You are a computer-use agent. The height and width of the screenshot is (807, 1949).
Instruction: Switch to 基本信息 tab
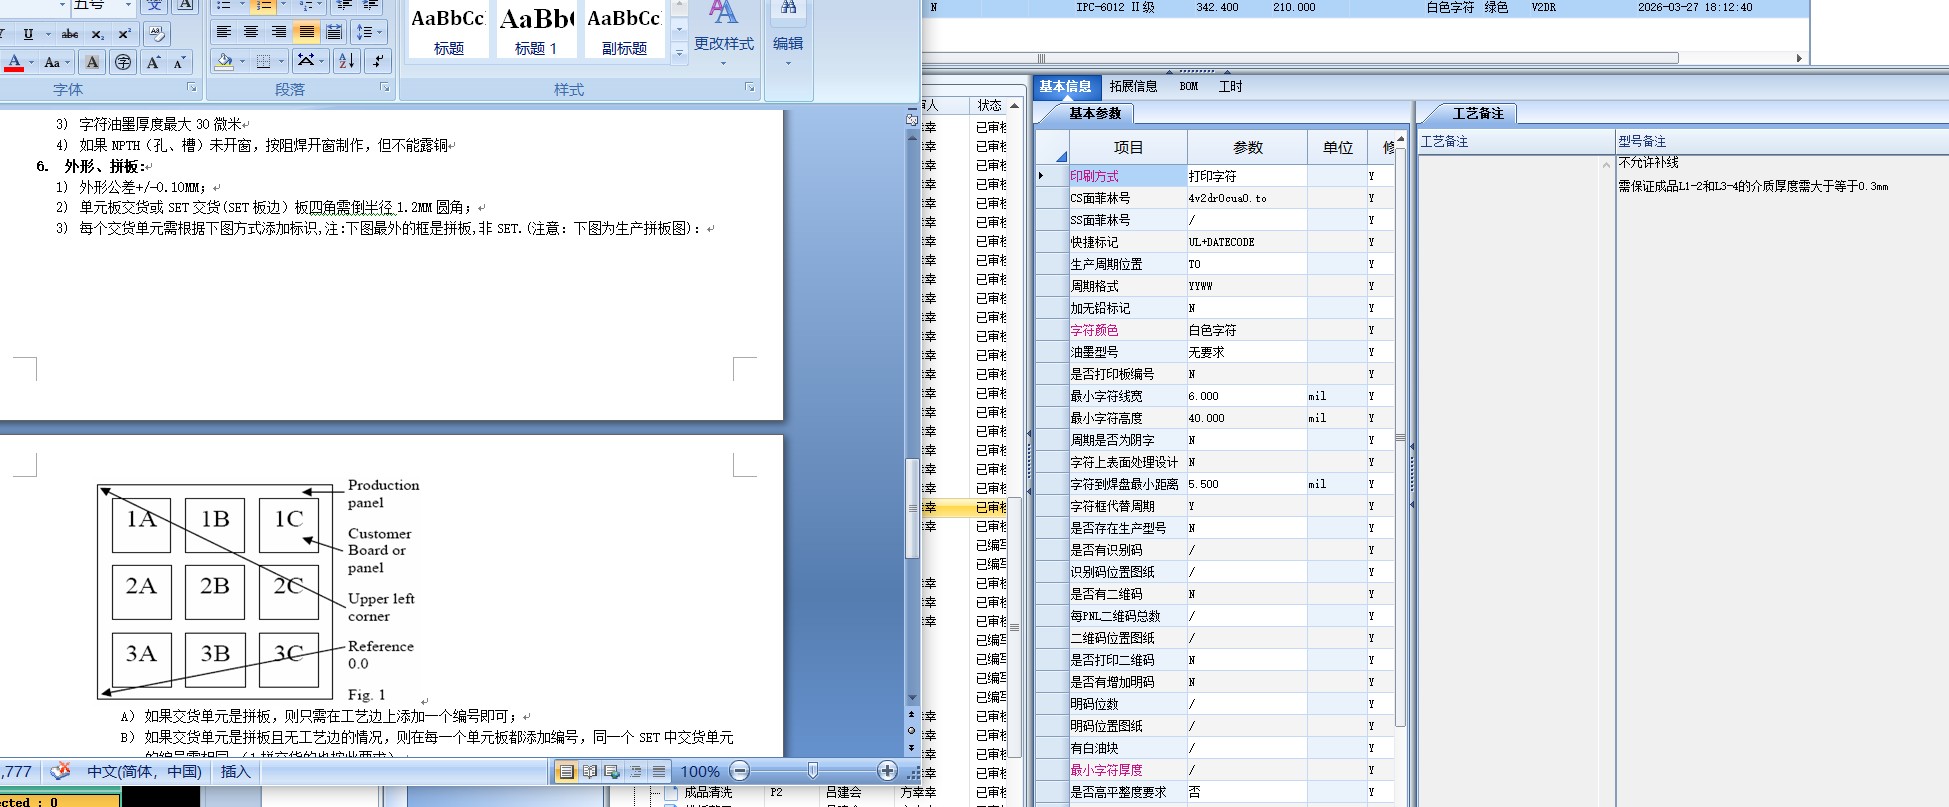(x=1065, y=86)
